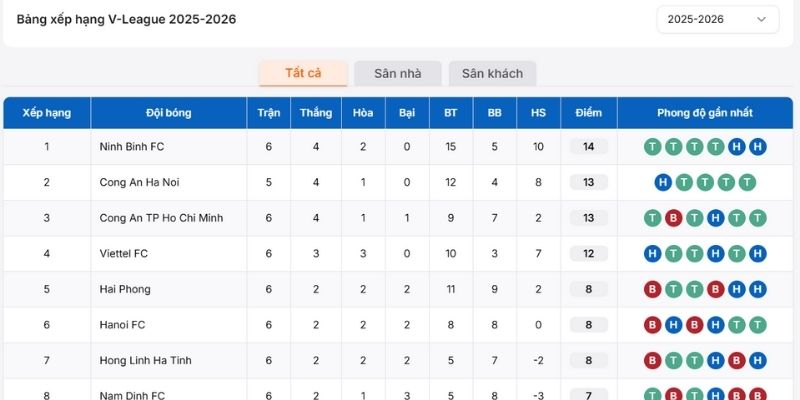Click Hai Phong's leftmost red B badge
This screenshot has height=400, width=800.
pyautogui.click(x=652, y=289)
